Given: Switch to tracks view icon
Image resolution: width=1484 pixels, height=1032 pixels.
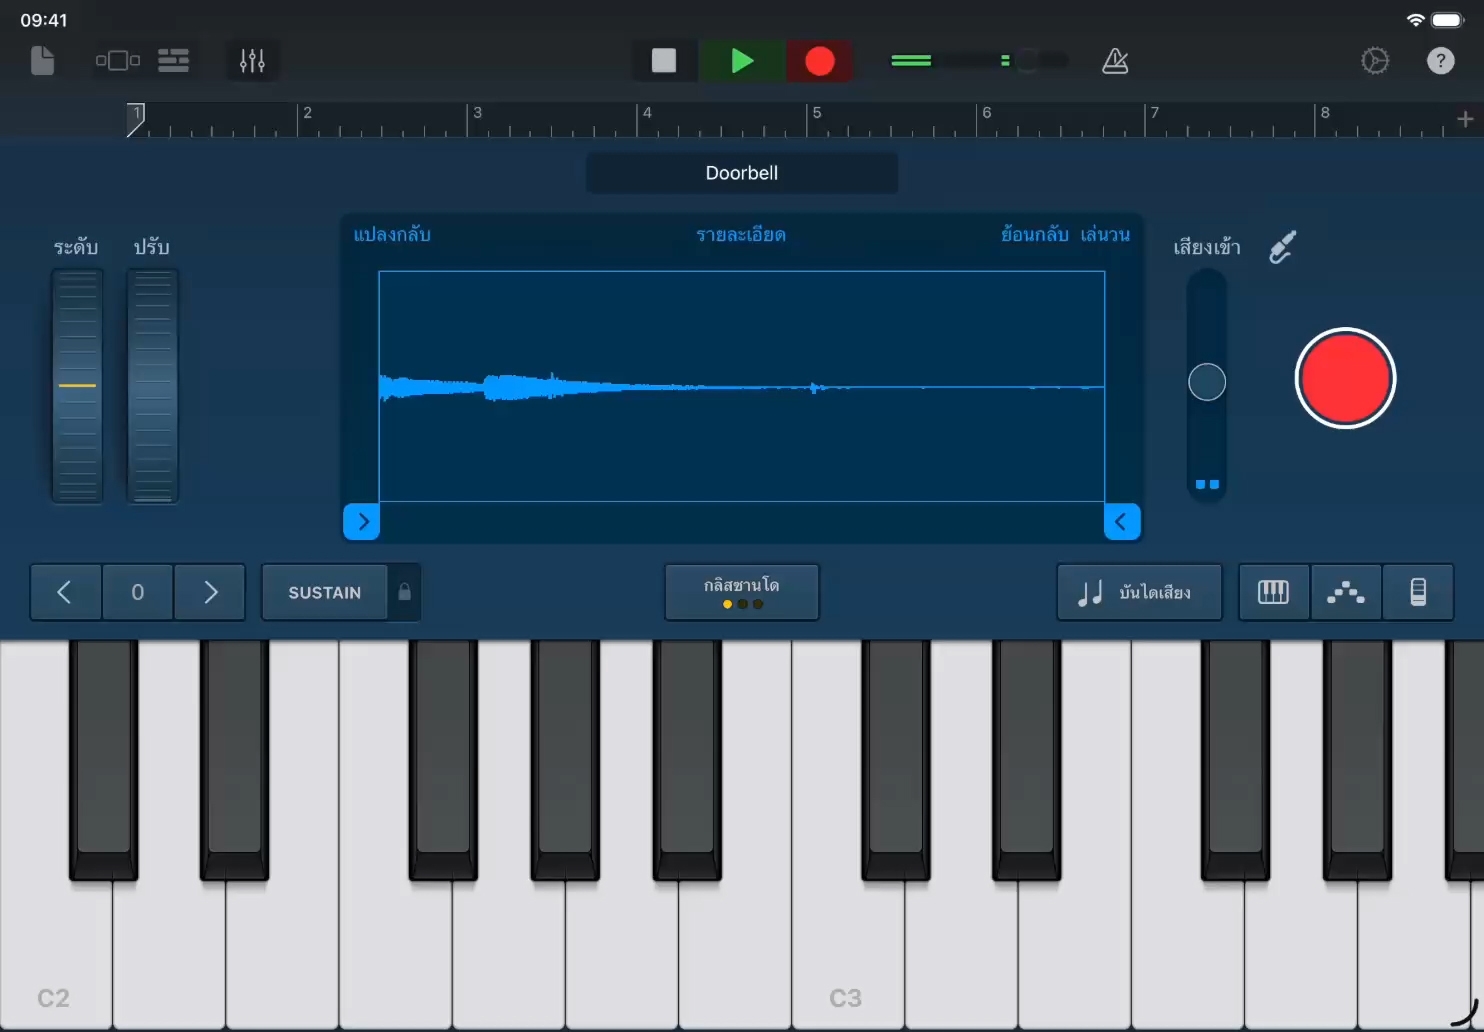Looking at the screenshot, I should [x=173, y=61].
